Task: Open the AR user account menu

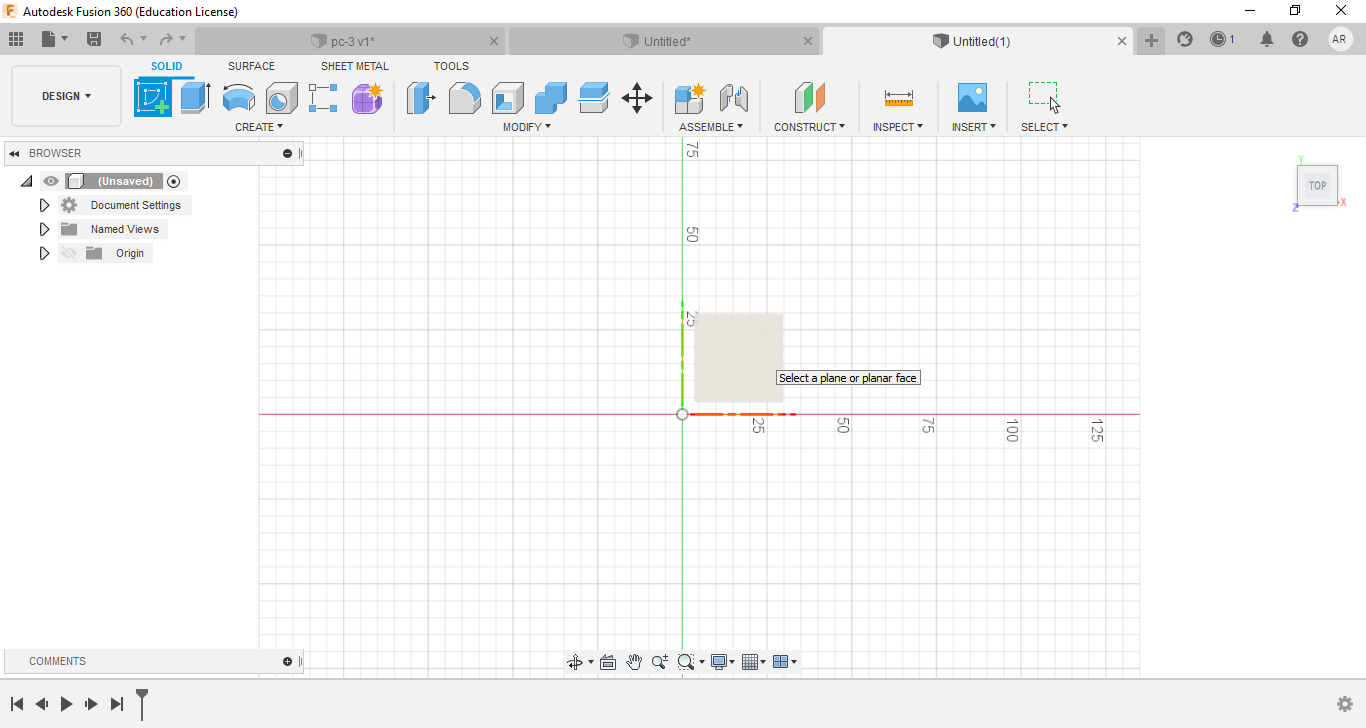Action: click(x=1340, y=39)
